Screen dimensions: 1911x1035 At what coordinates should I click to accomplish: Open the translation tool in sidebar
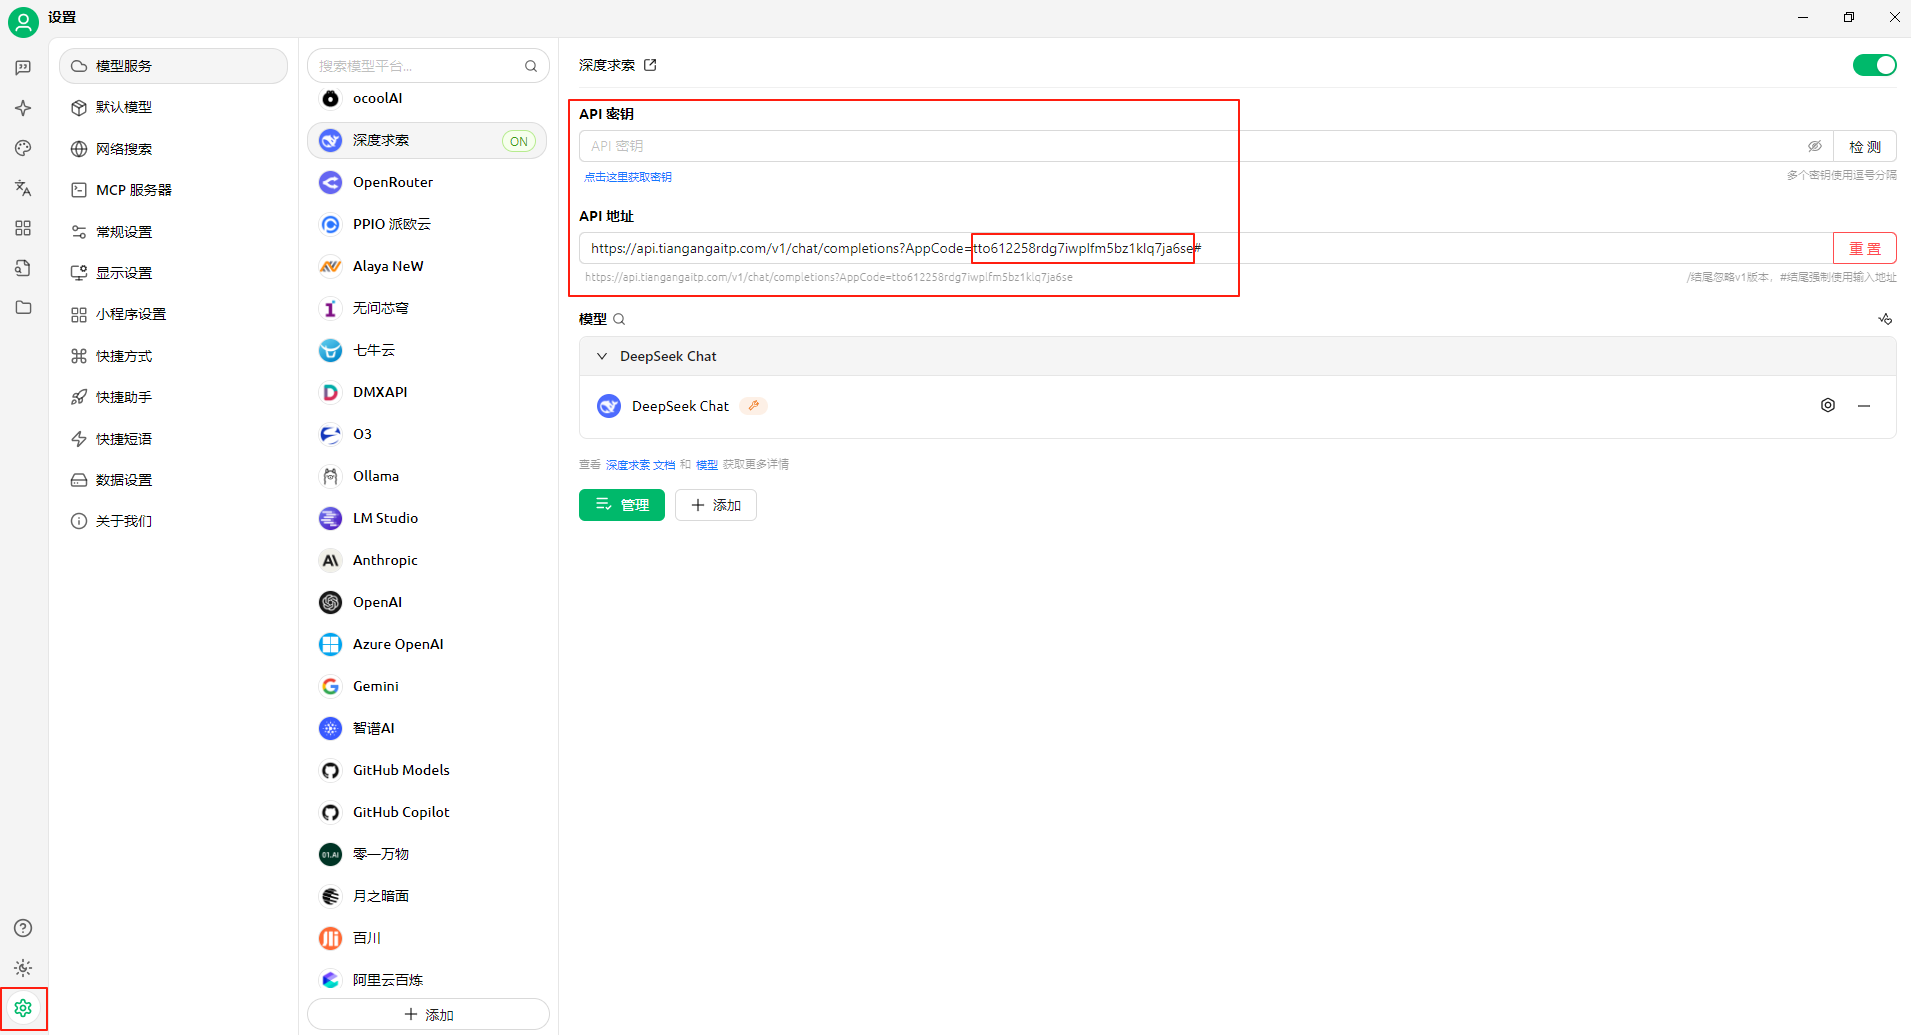click(22, 188)
